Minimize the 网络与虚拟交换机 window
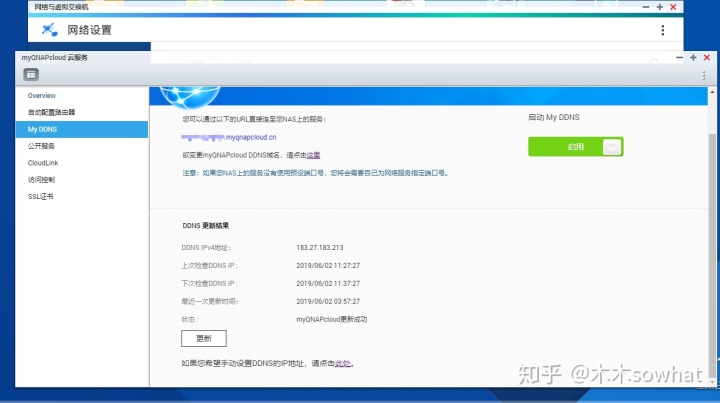The image size is (720, 403). (x=646, y=7)
